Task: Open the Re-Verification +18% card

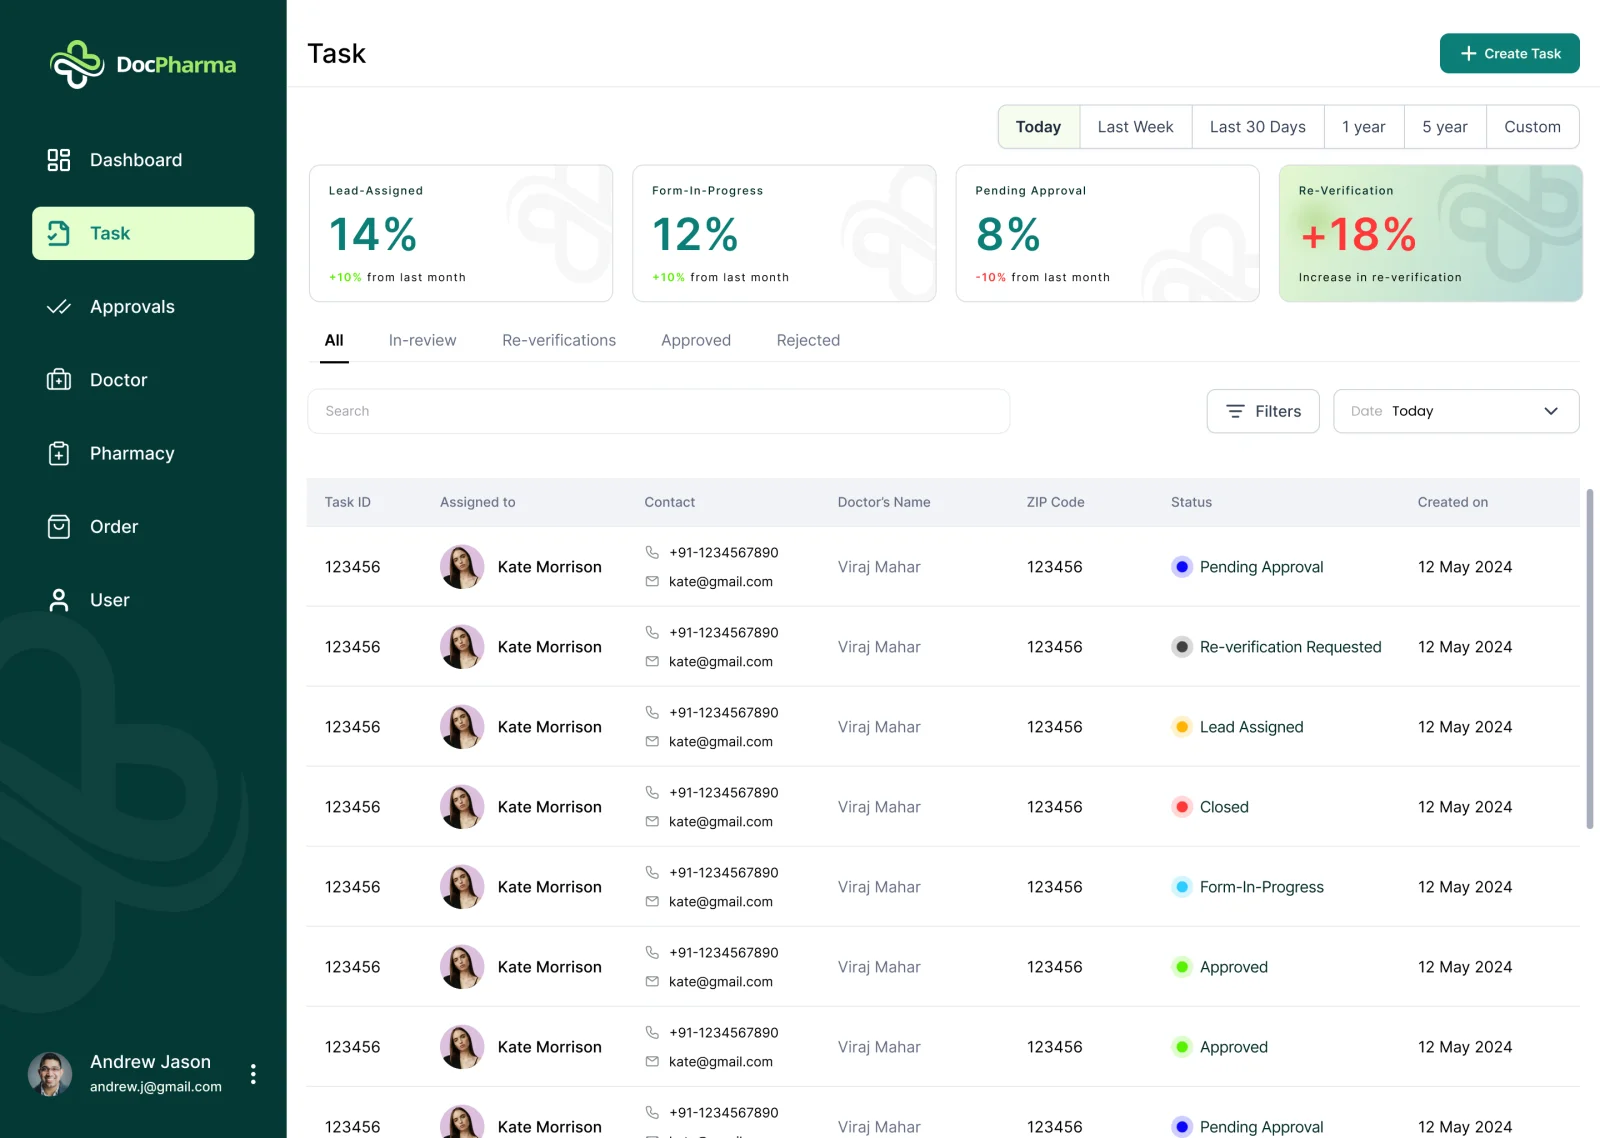Action: 1430,233
